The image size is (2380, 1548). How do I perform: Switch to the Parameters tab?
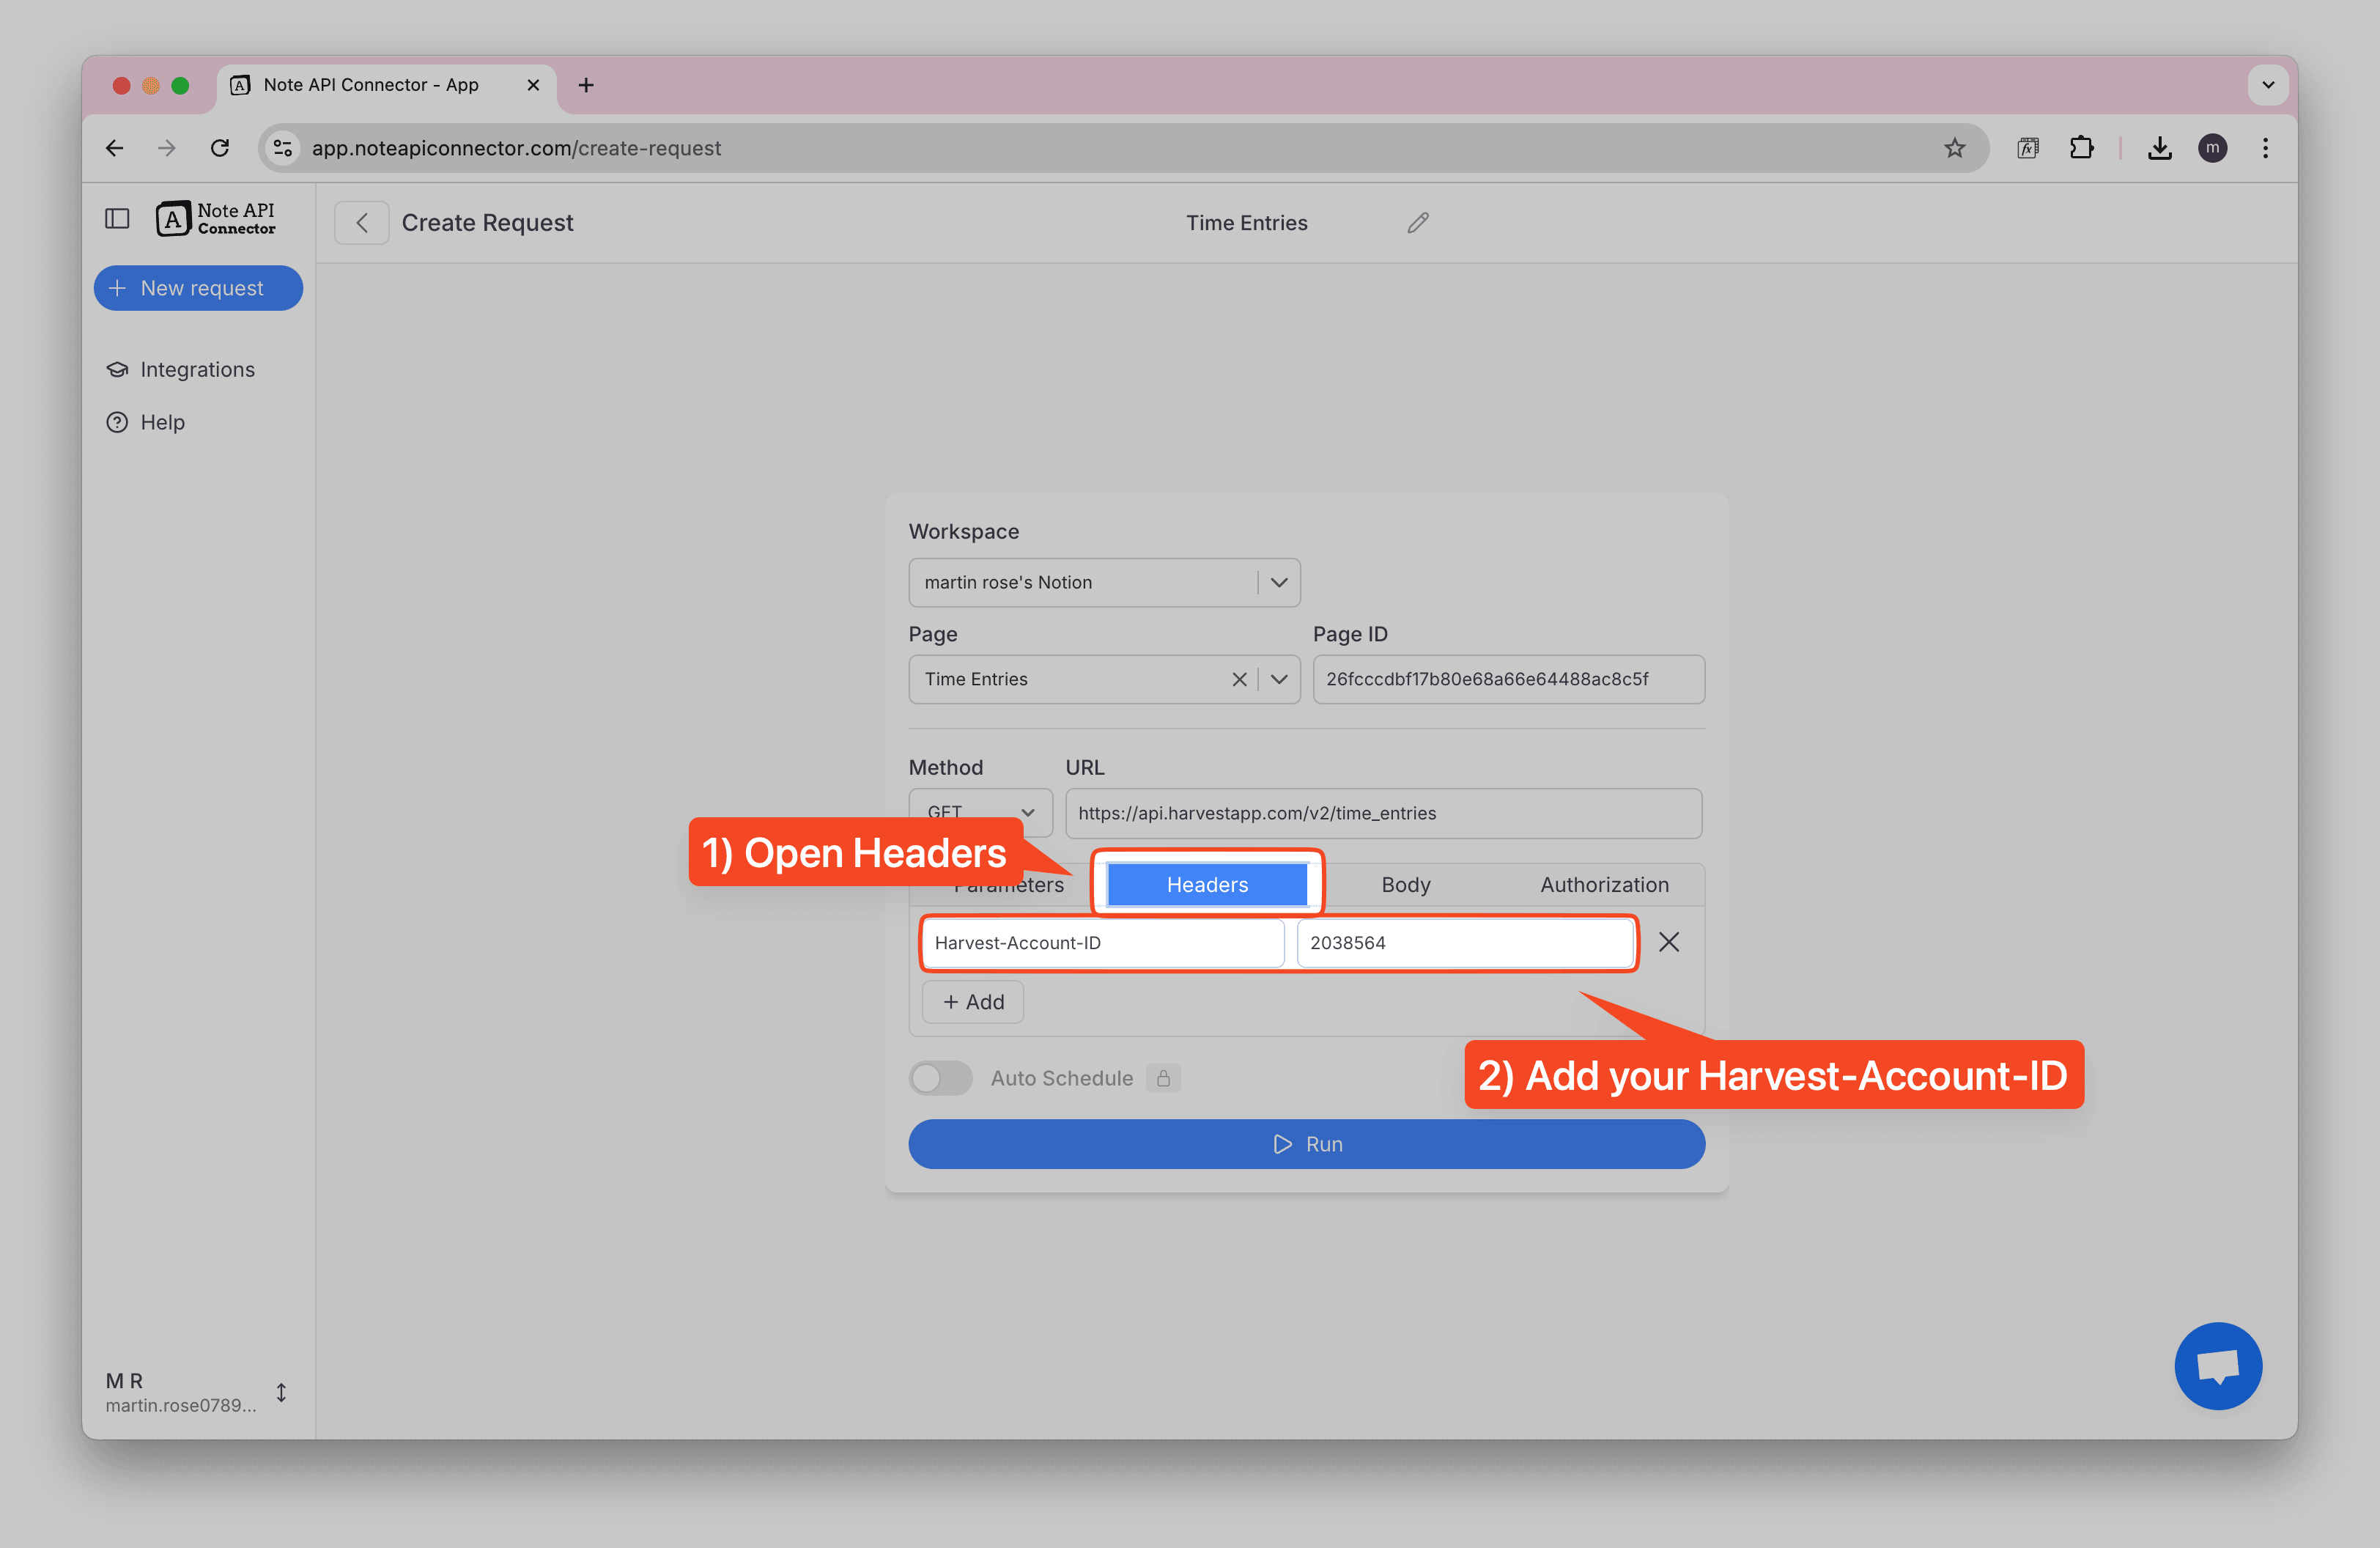pos(1008,884)
